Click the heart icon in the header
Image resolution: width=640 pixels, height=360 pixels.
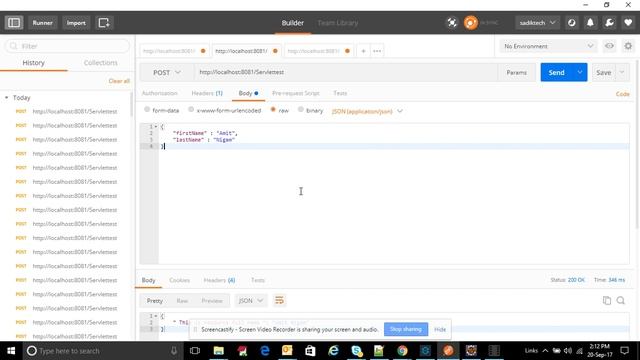click(x=628, y=22)
